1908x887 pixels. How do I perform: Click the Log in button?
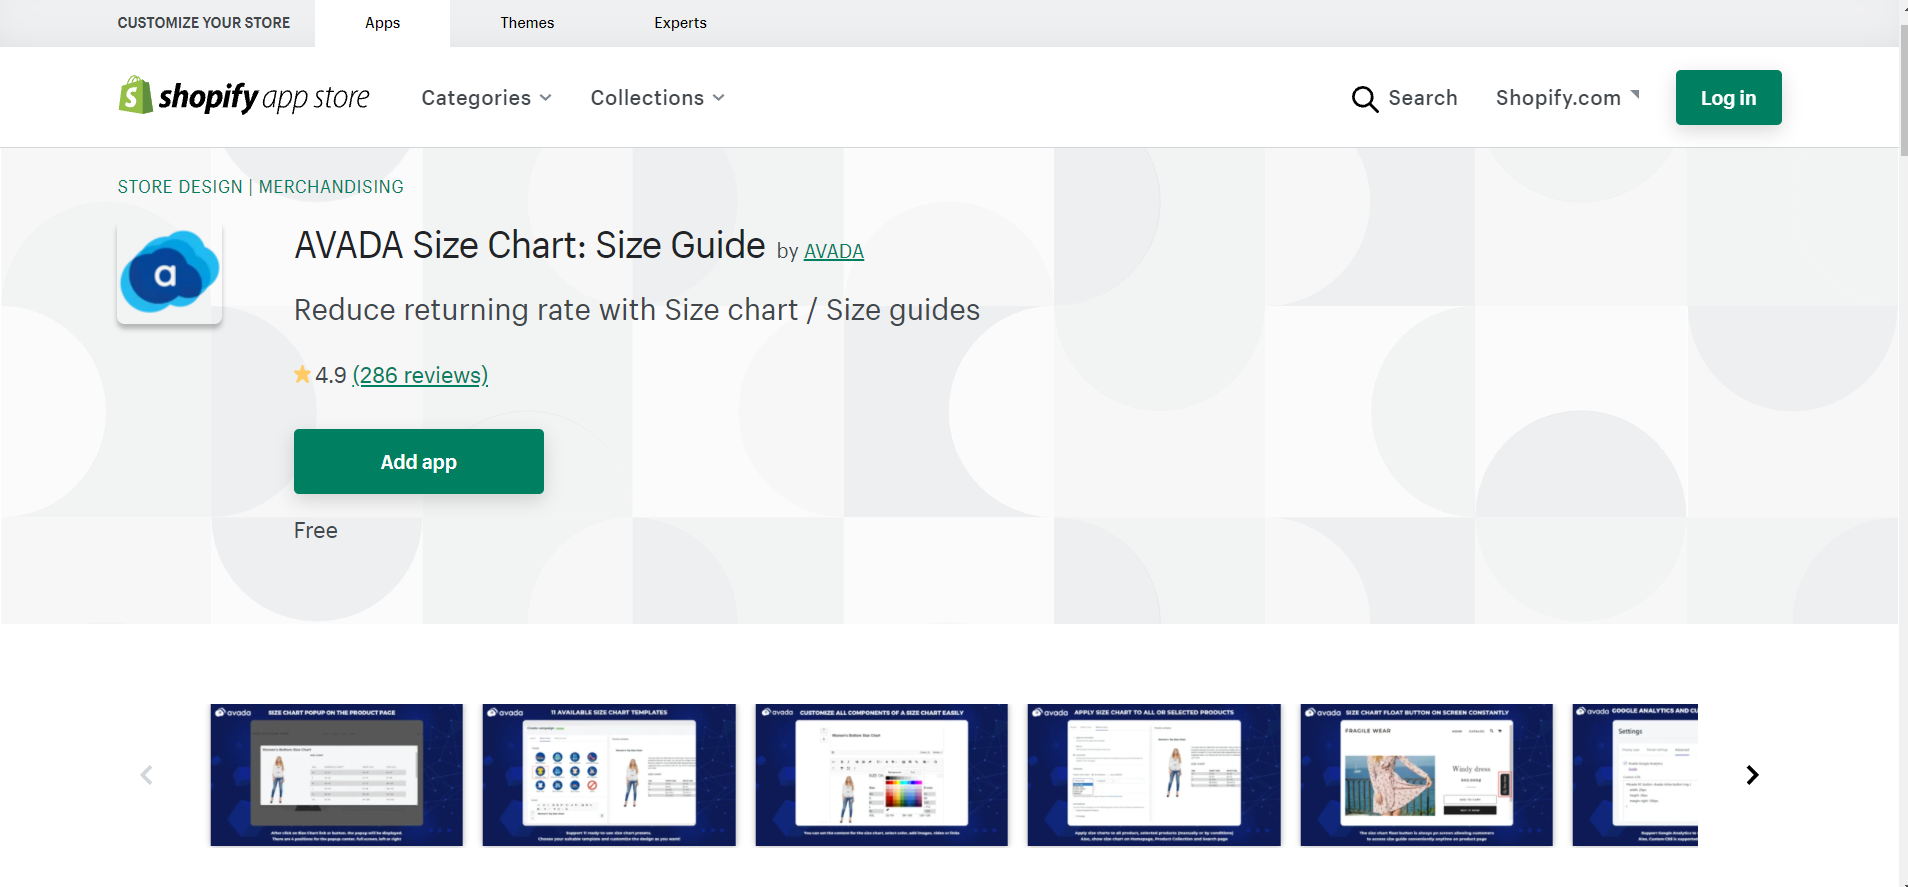point(1728,97)
